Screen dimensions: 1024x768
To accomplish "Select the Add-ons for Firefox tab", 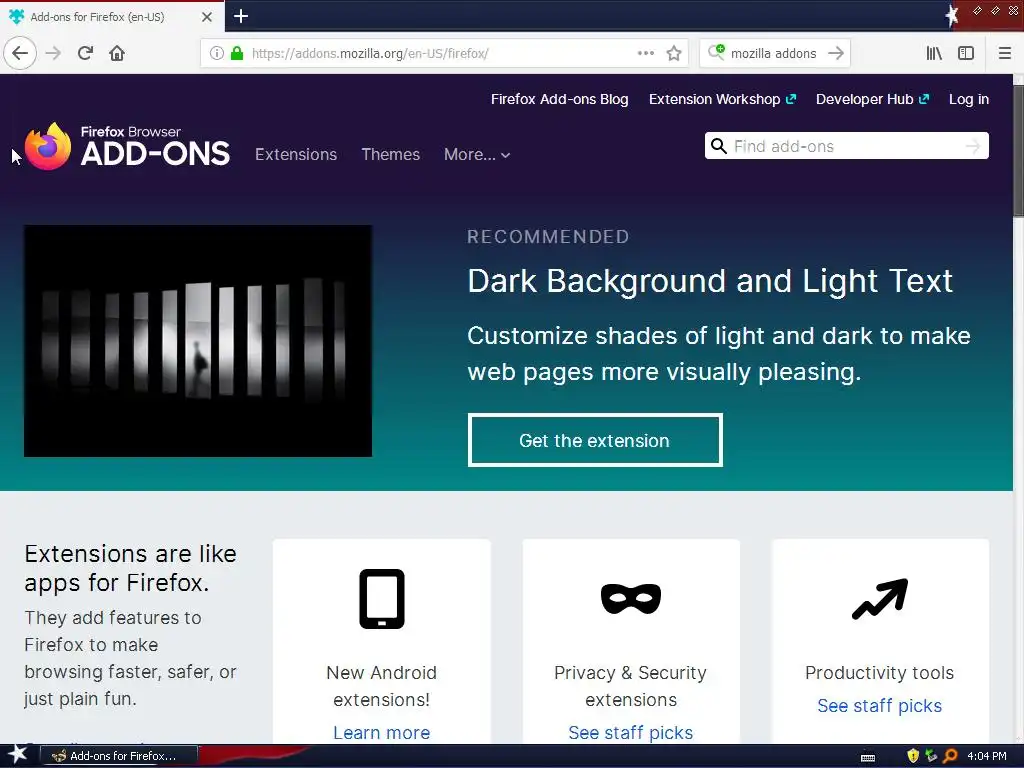I will tap(112, 17).
